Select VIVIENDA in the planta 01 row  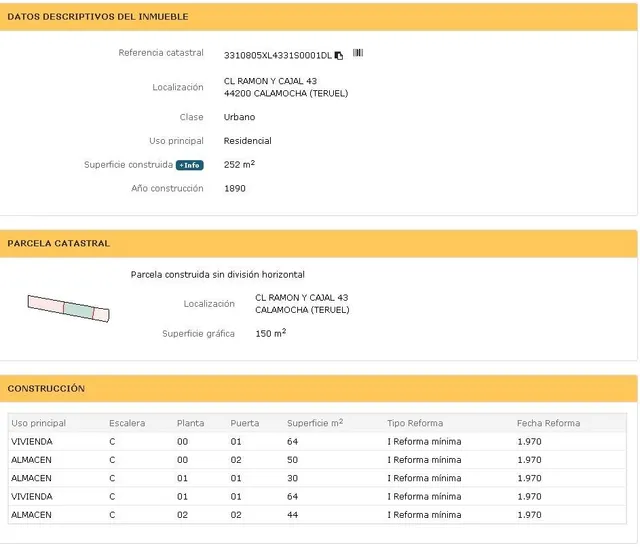point(32,496)
